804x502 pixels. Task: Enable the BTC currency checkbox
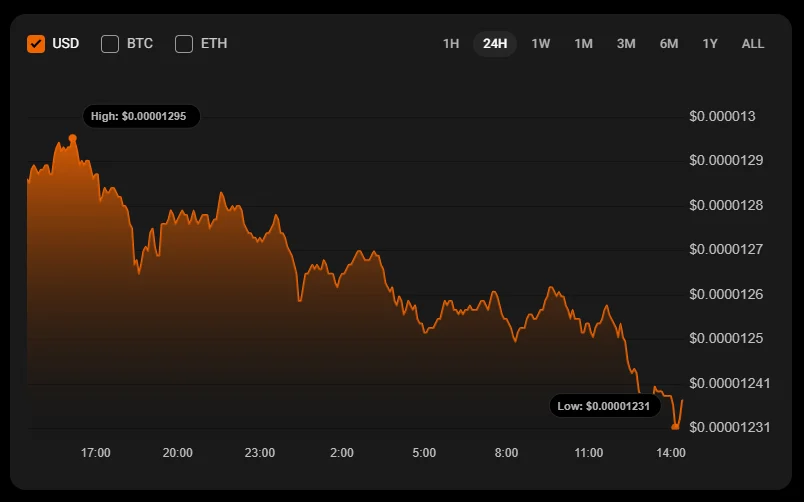point(110,44)
